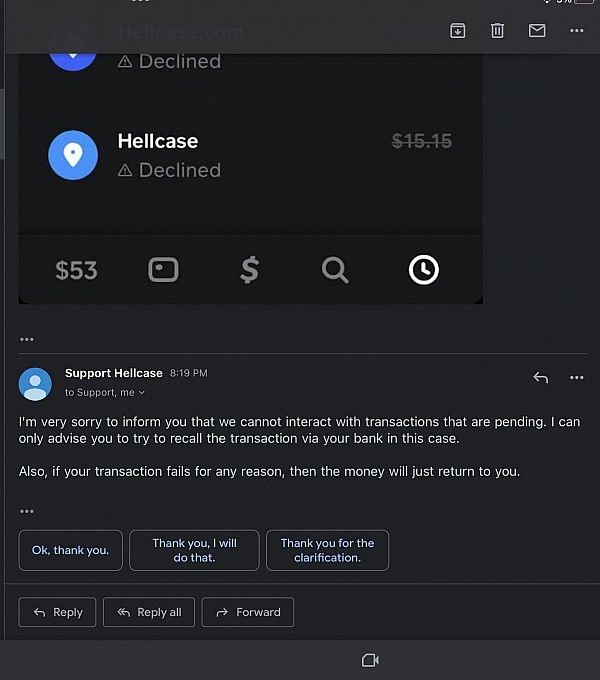Expand the recipient details next to 'to Support, me'
This screenshot has height=680, width=600.
click(x=141, y=392)
